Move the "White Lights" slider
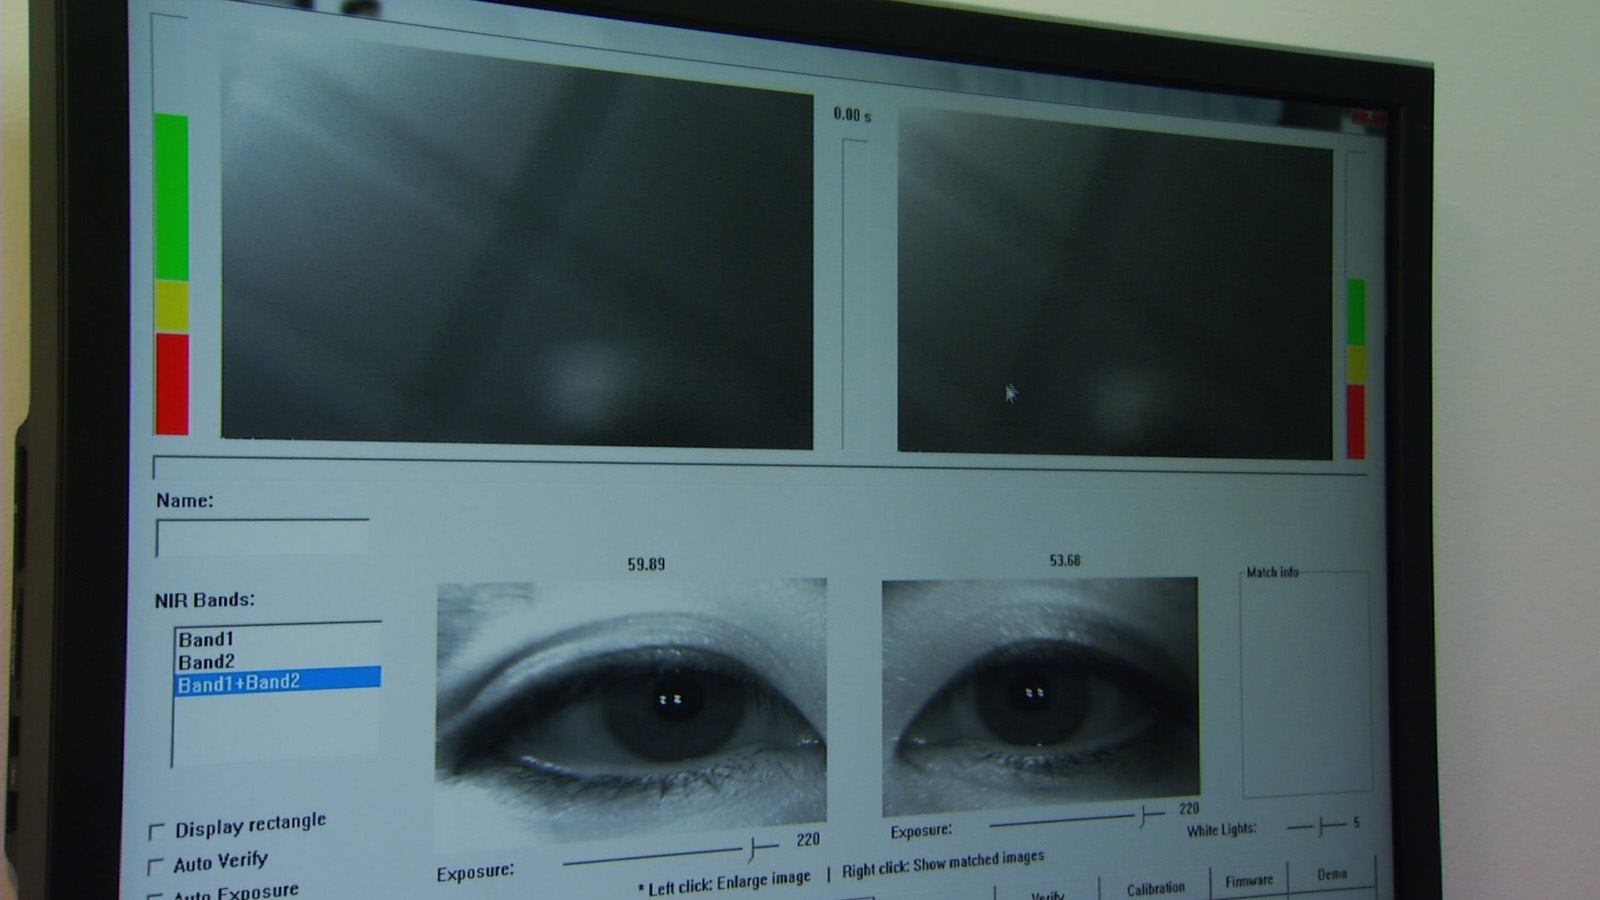 click(x=1322, y=824)
